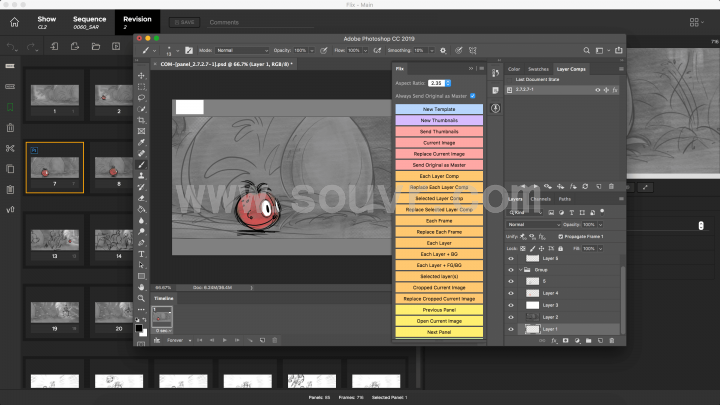
Task: Select the Pen tool
Action: coord(141,242)
